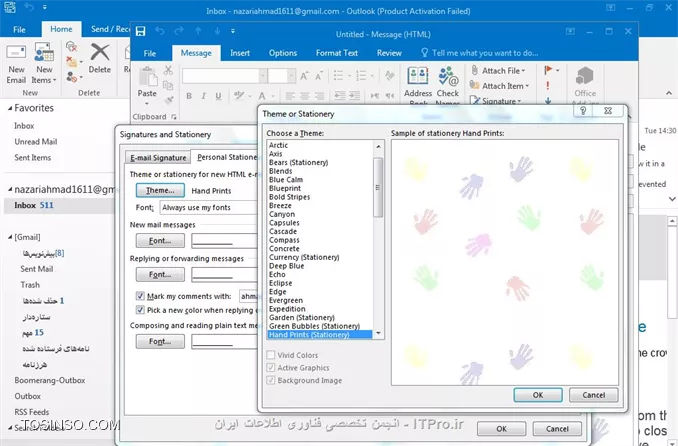Open the Review tab

tap(389, 53)
